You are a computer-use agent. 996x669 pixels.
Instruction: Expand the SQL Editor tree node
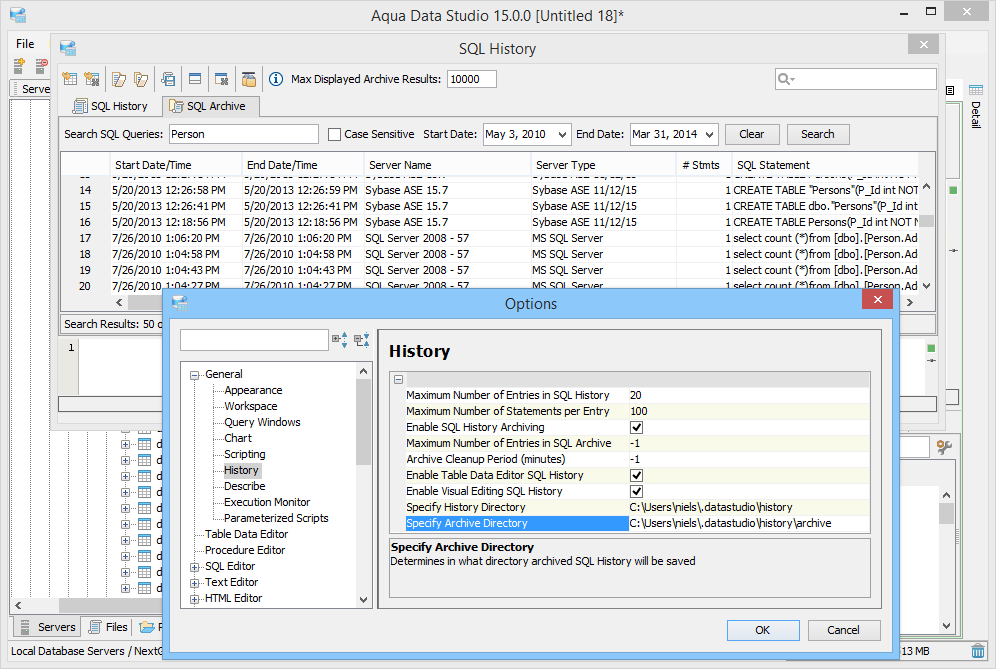tap(194, 567)
